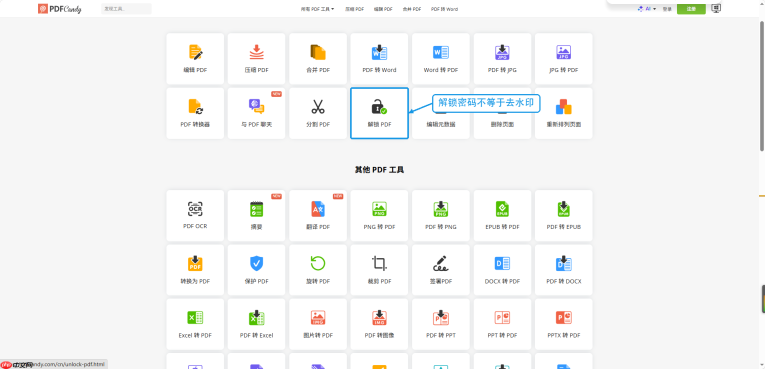This screenshot has height=369, width=765.
Task: Open the 解锁 PDF padlock icon
Action: (x=379, y=106)
